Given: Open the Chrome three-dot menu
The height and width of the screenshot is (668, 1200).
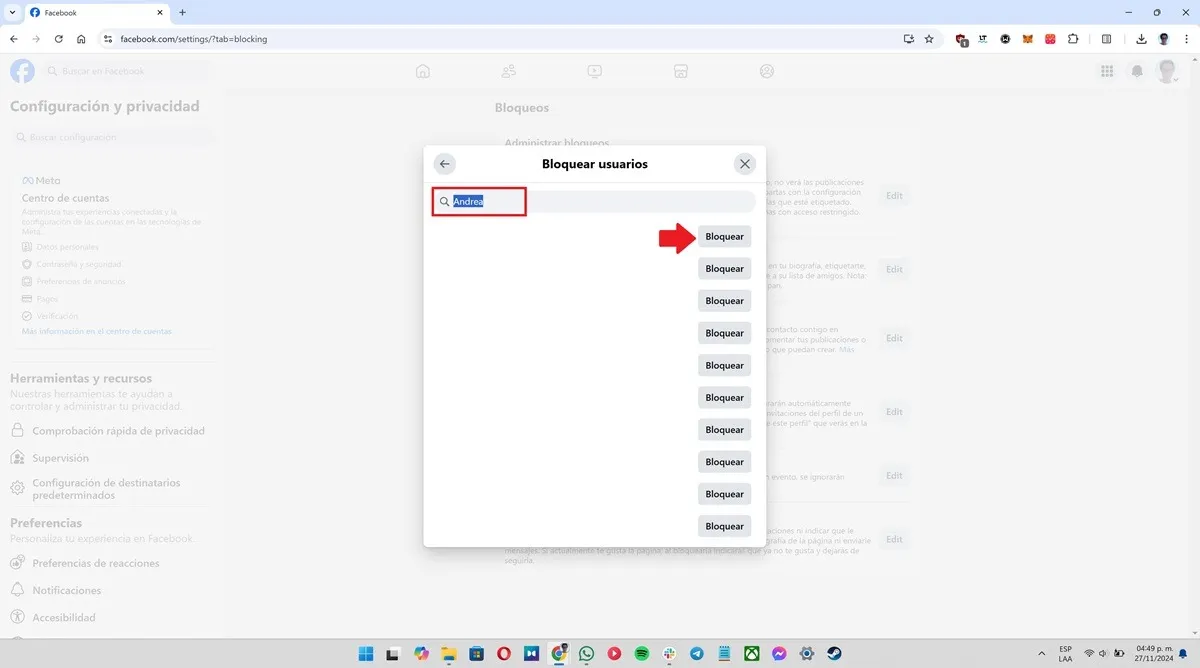Looking at the screenshot, I should 1186,39.
